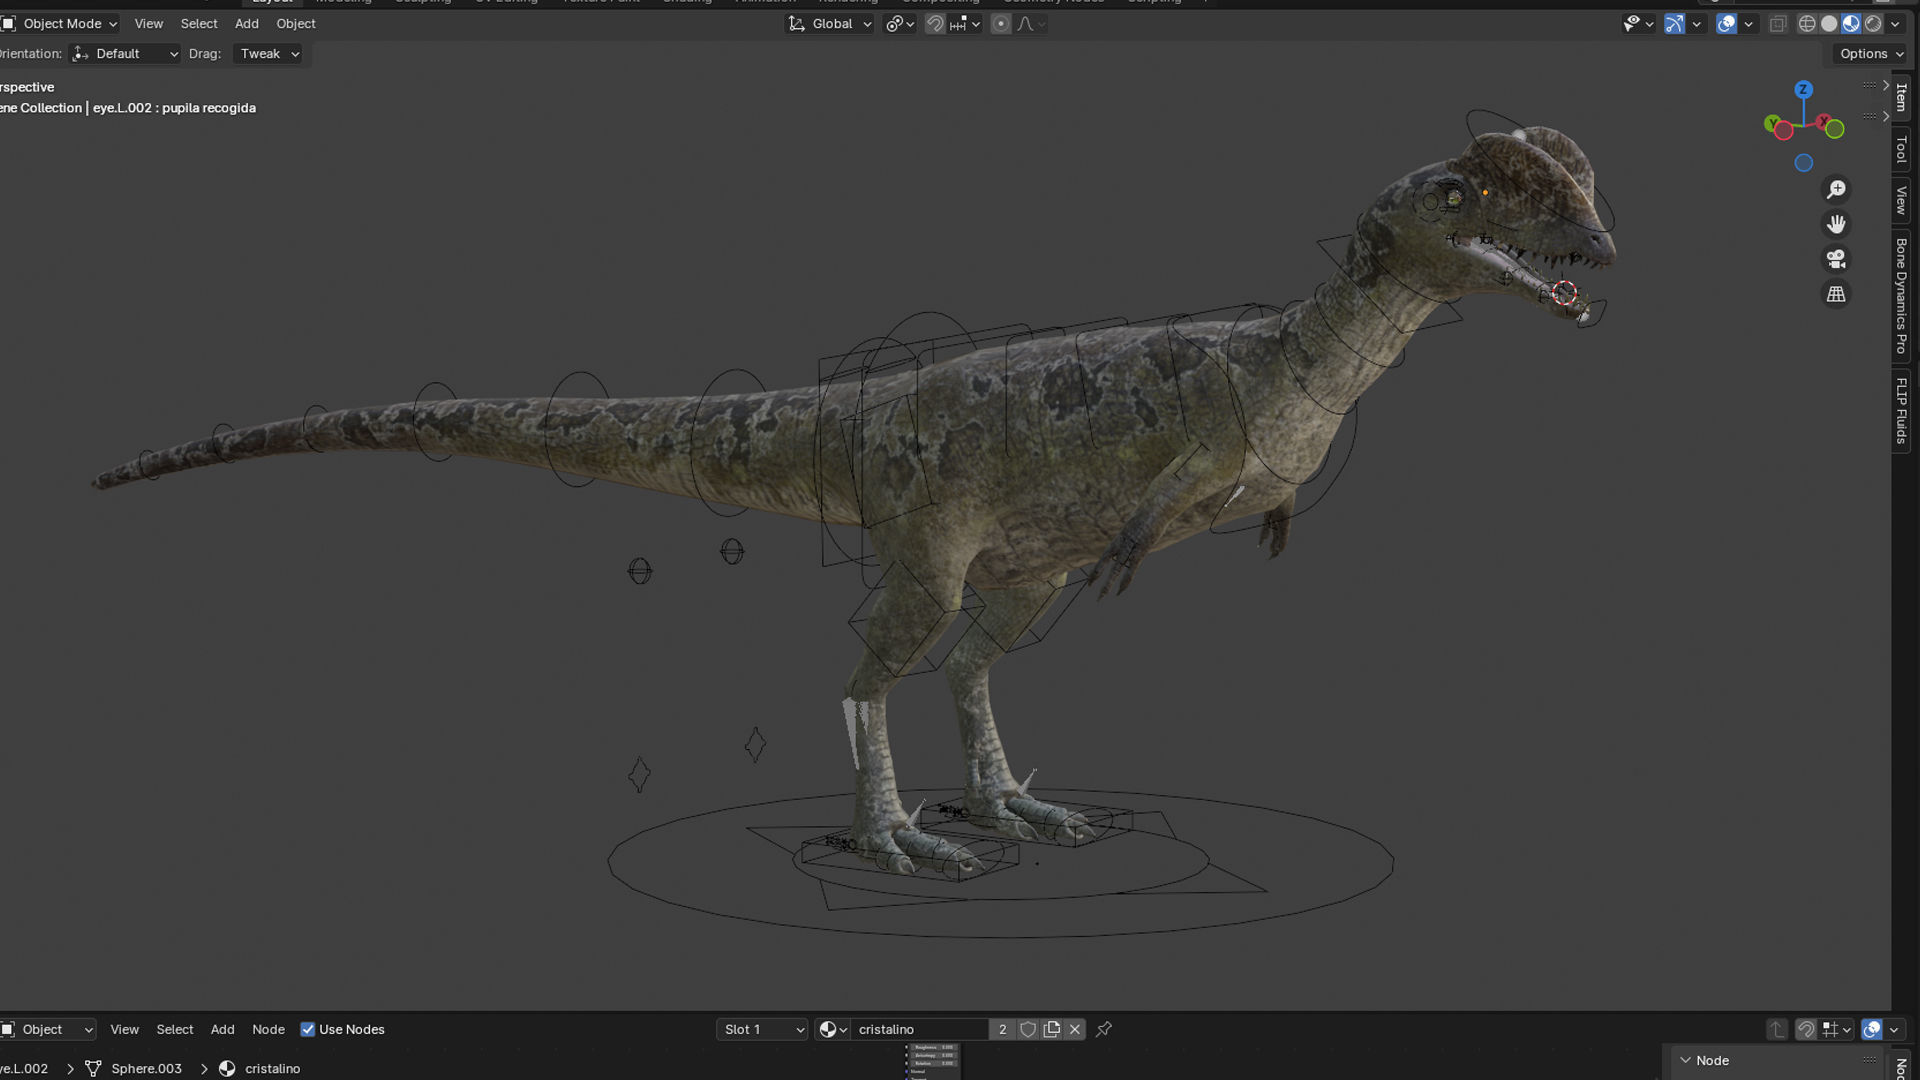
Task: Toggle X-ray view
Action: [x=1778, y=24]
